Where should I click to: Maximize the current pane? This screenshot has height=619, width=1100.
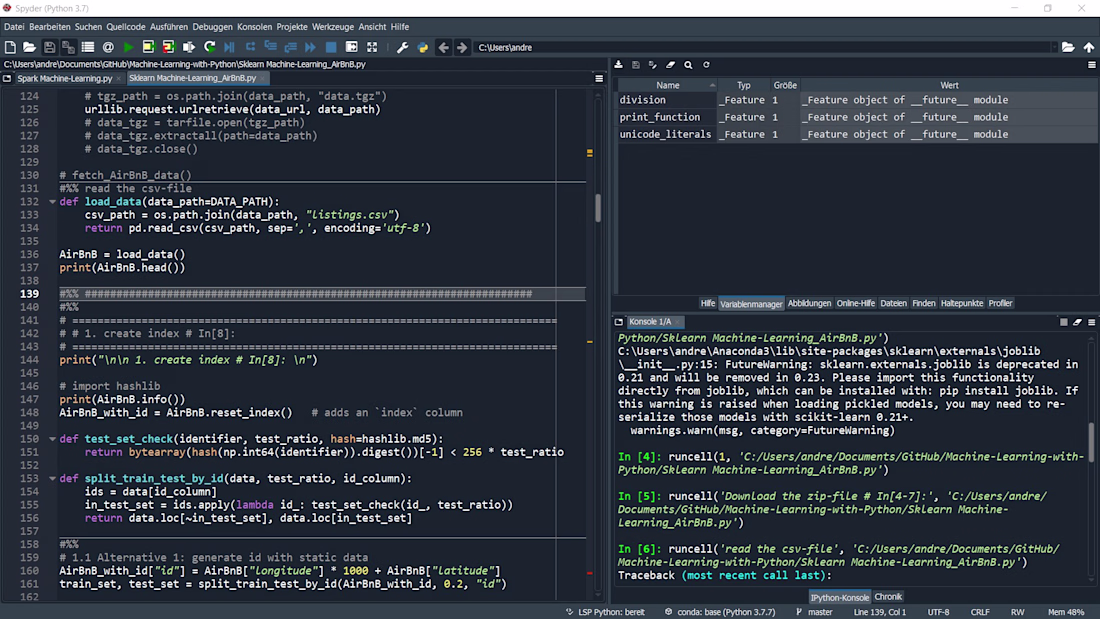[372, 47]
